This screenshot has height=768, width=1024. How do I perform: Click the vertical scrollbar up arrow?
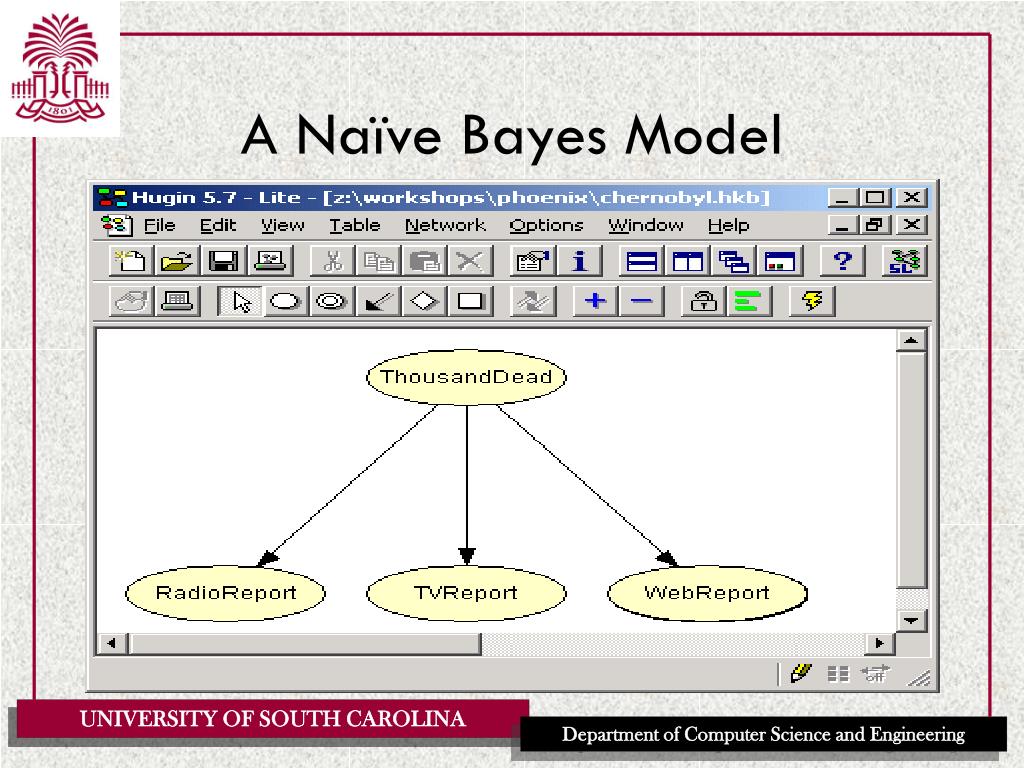(912, 340)
